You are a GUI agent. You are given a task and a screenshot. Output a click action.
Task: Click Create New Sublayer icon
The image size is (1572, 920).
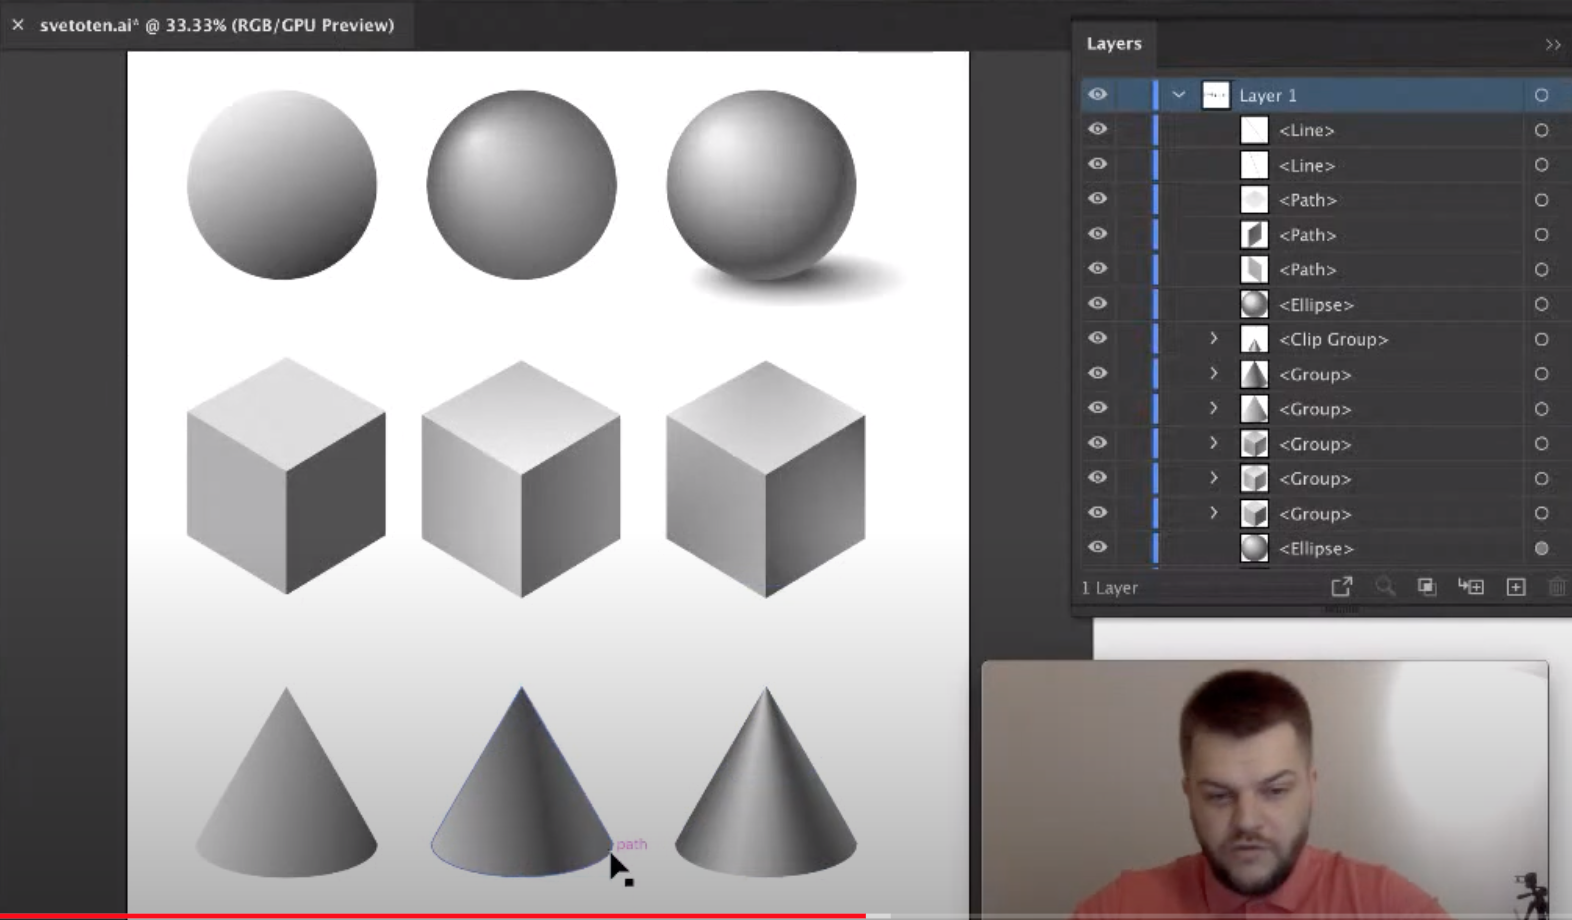[x=1471, y=587]
